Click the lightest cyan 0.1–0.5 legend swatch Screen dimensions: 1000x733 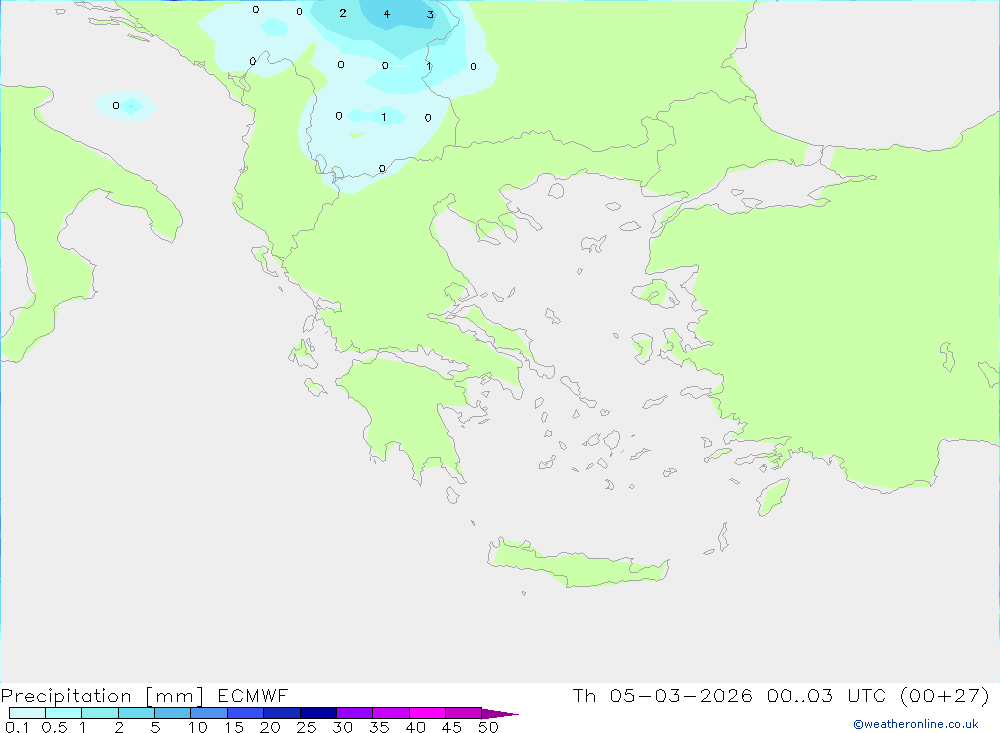click(27, 713)
